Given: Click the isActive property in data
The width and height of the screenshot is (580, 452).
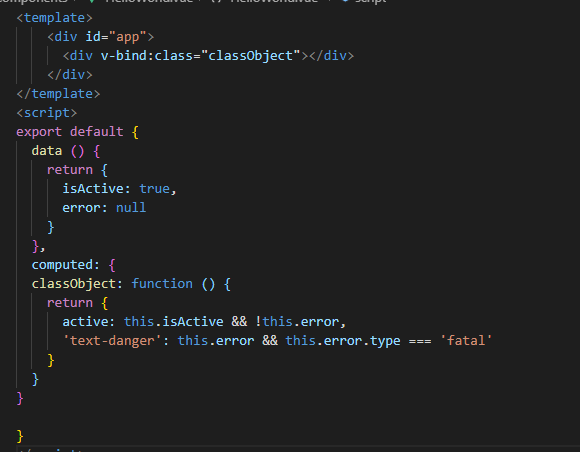Looking at the screenshot, I should pos(92,189).
